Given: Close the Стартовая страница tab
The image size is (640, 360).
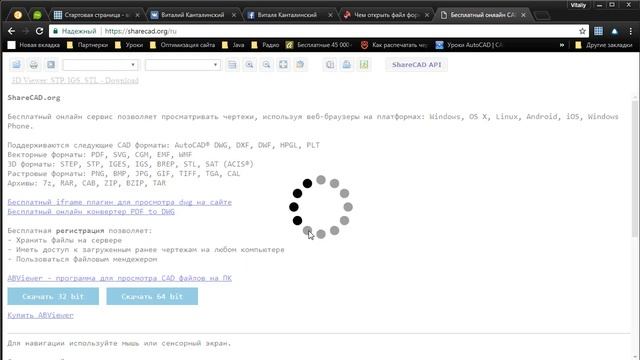Looking at the screenshot, I should coord(137,15).
